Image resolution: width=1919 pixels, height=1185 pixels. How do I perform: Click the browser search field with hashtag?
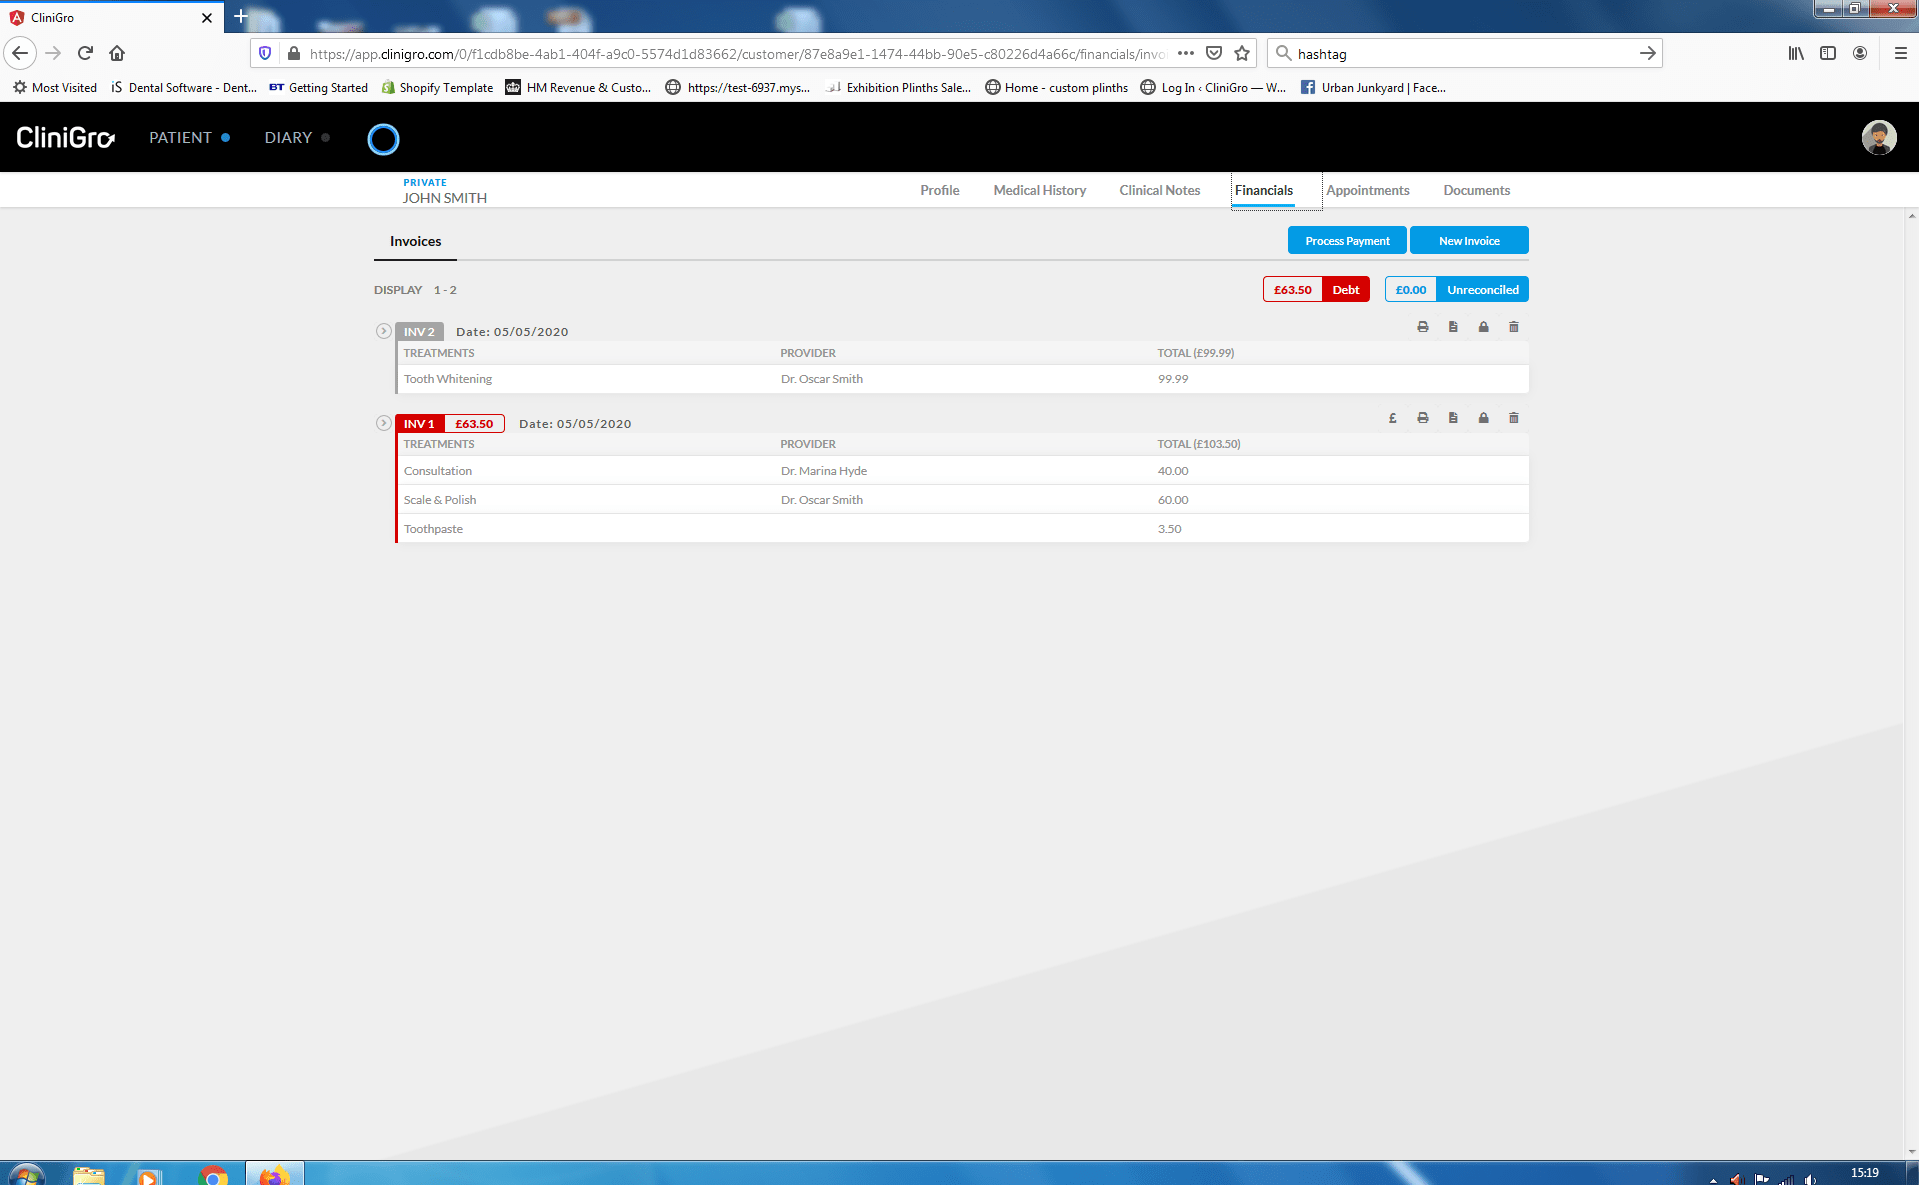(x=1460, y=54)
